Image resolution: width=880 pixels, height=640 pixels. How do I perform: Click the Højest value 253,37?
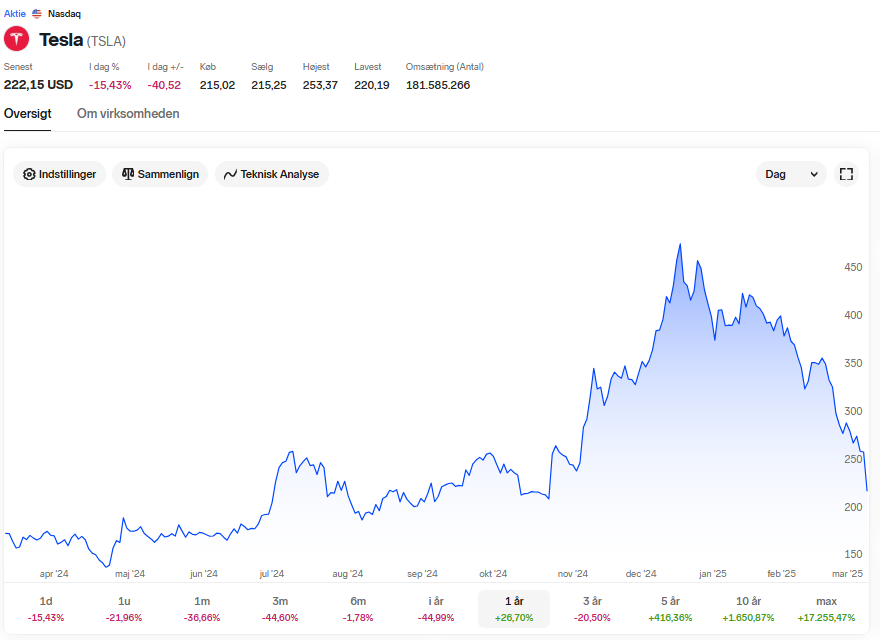coord(320,85)
